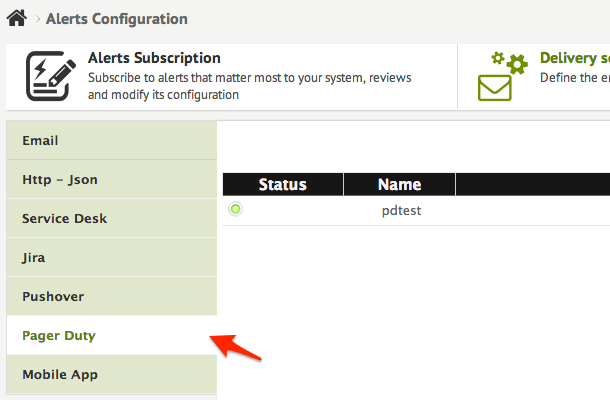The height and width of the screenshot is (400, 610).
Task: Click the Delivery section description text
Action: point(574,77)
